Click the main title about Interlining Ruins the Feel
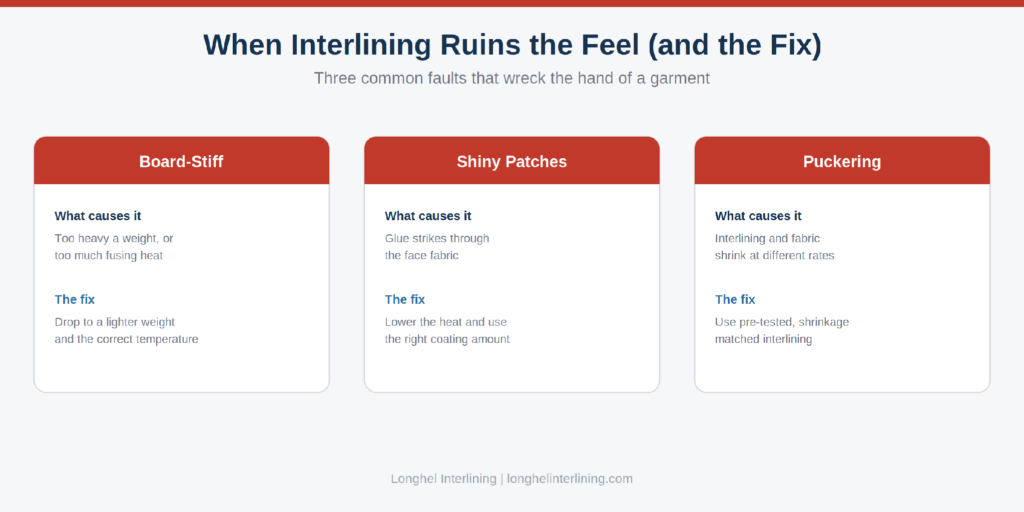Screen dimensions: 1024x512 pyautogui.click(x=512, y=45)
